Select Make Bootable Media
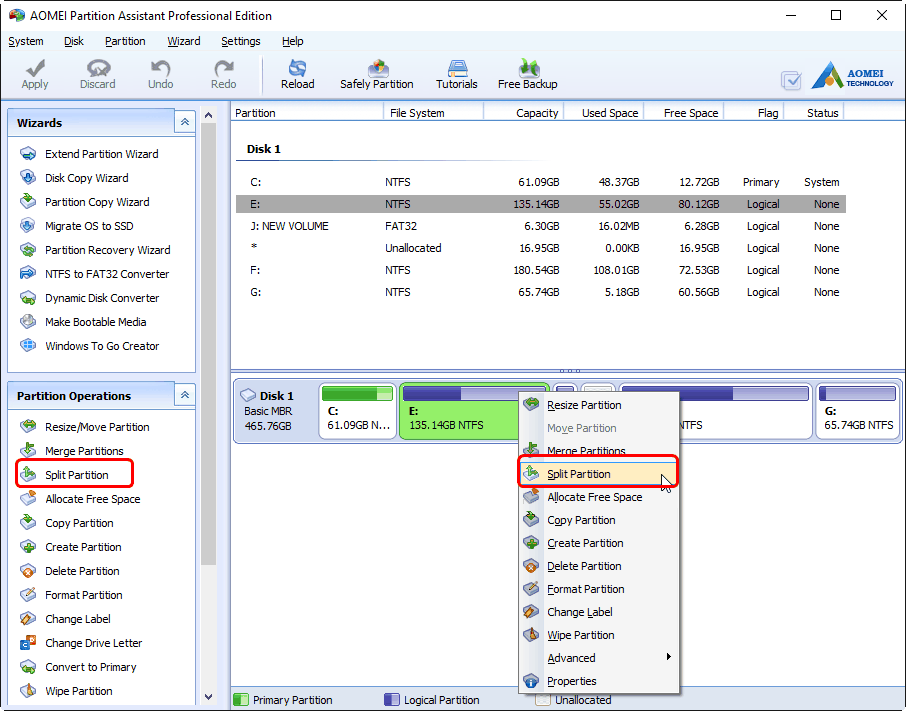The image size is (906, 711). pos(83,322)
